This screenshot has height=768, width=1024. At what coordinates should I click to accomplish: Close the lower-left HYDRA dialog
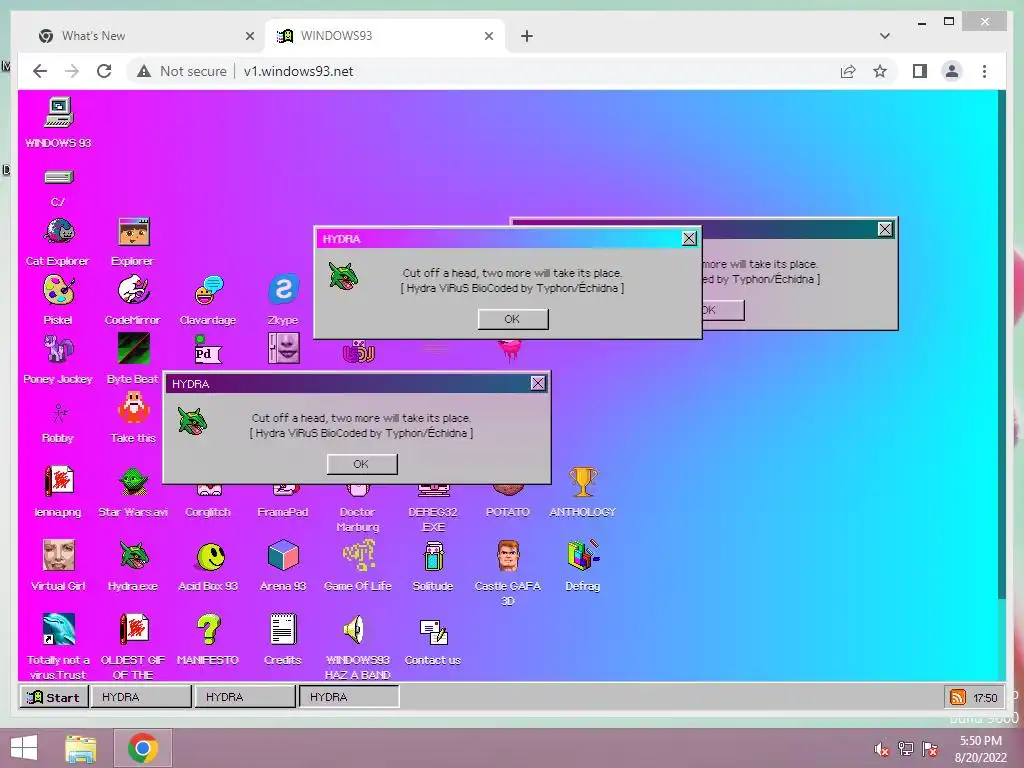click(x=537, y=383)
